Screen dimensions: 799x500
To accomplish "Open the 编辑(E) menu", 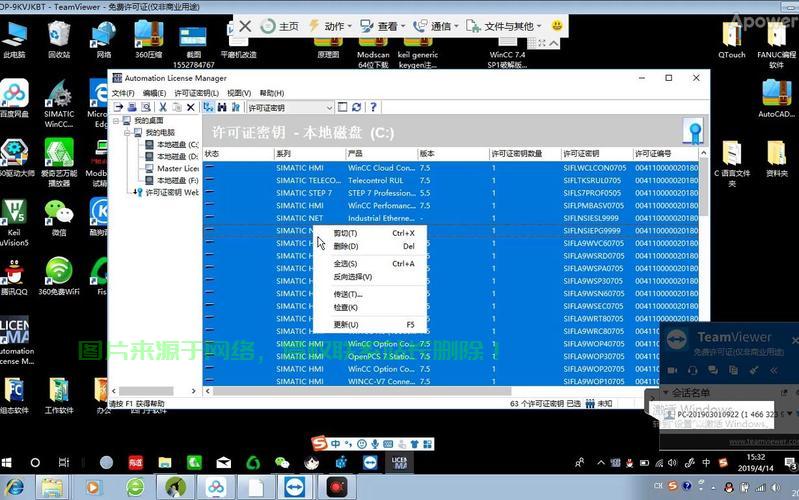I will pos(154,93).
